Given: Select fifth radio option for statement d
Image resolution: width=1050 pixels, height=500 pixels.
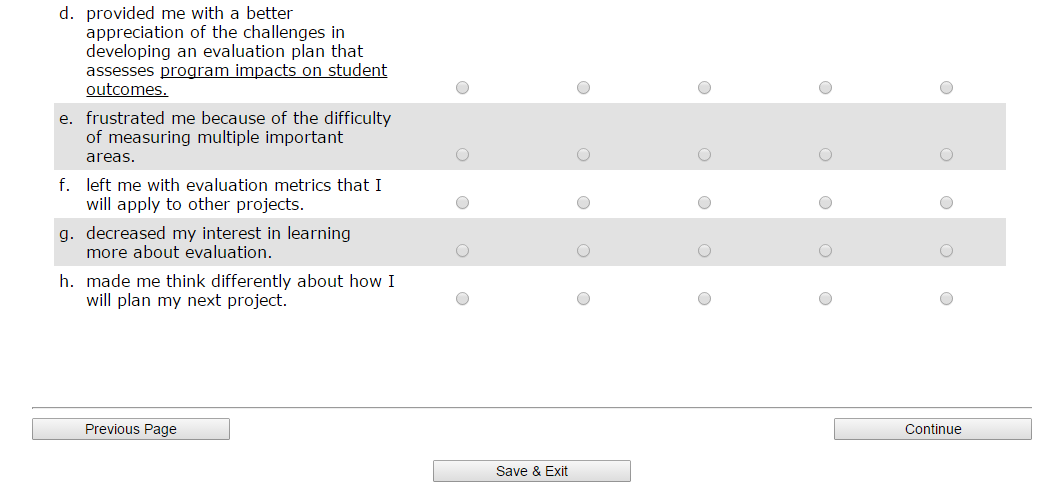Looking at the screenshot, I should [x=946, y=88].
